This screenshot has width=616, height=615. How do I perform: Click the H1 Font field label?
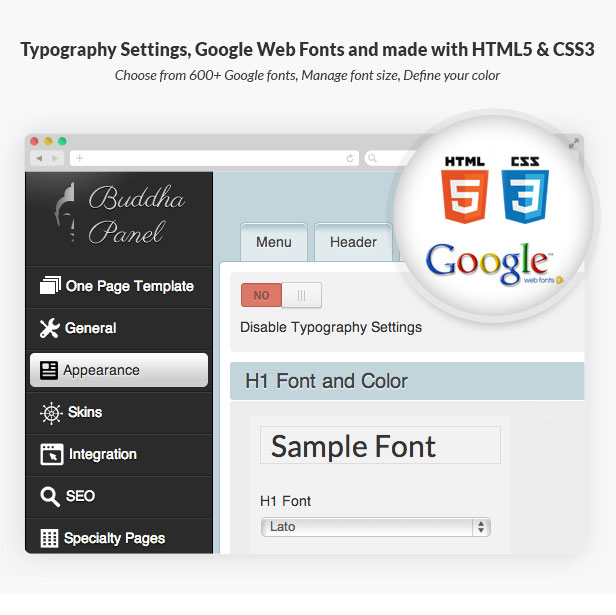pos(285,501)
